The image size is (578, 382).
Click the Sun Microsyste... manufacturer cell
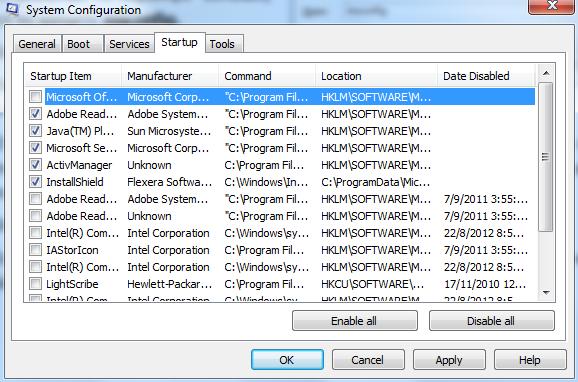coord(169,131)
